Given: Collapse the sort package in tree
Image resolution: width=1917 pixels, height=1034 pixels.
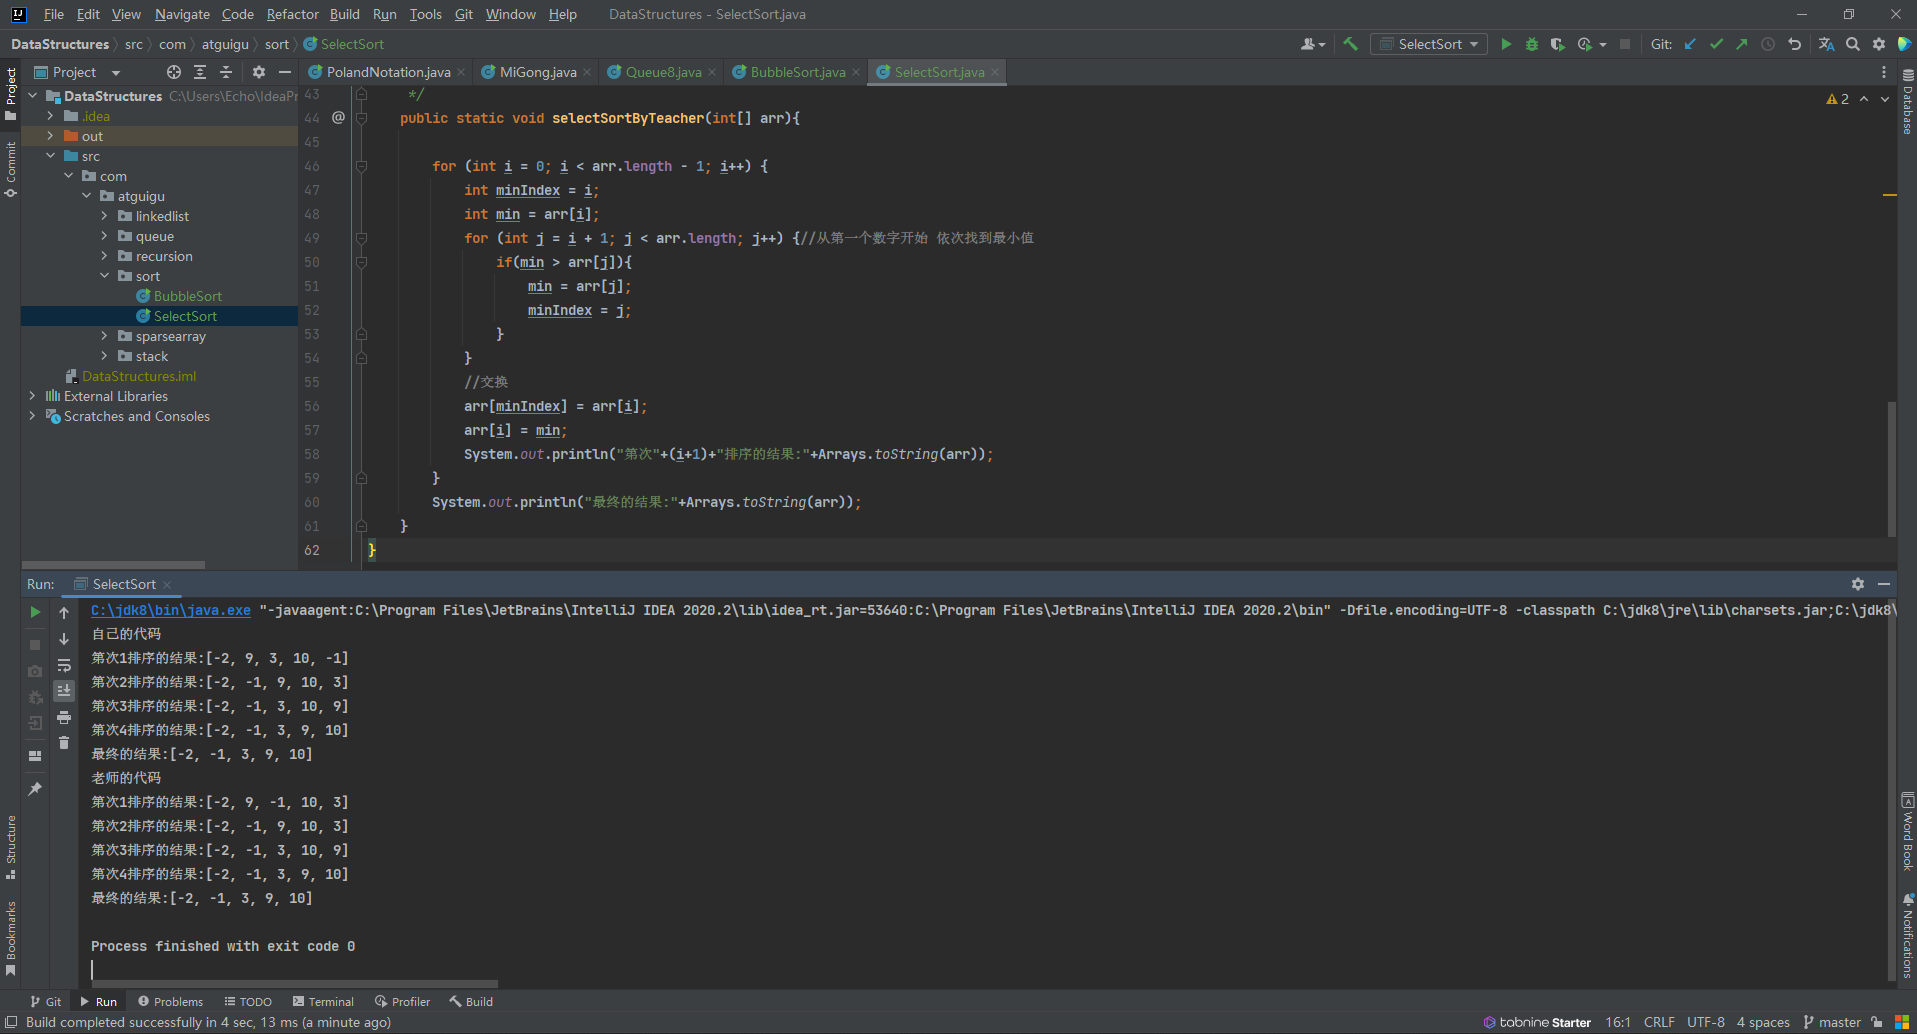Looking at the screenshot, I should pos(104,276).
